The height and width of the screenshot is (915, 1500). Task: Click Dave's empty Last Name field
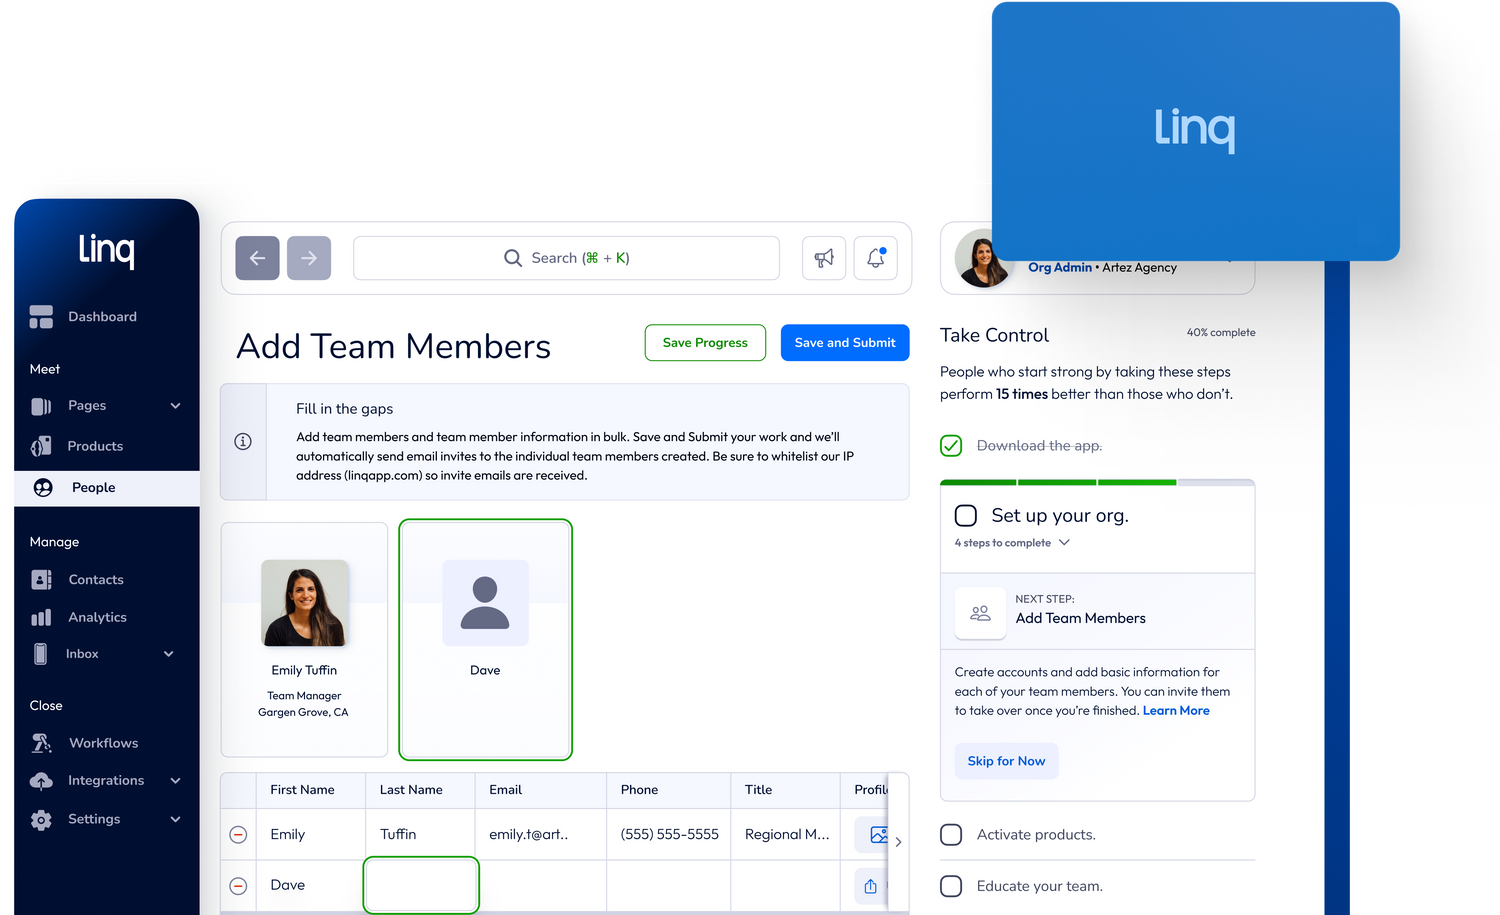click(421, 885)
